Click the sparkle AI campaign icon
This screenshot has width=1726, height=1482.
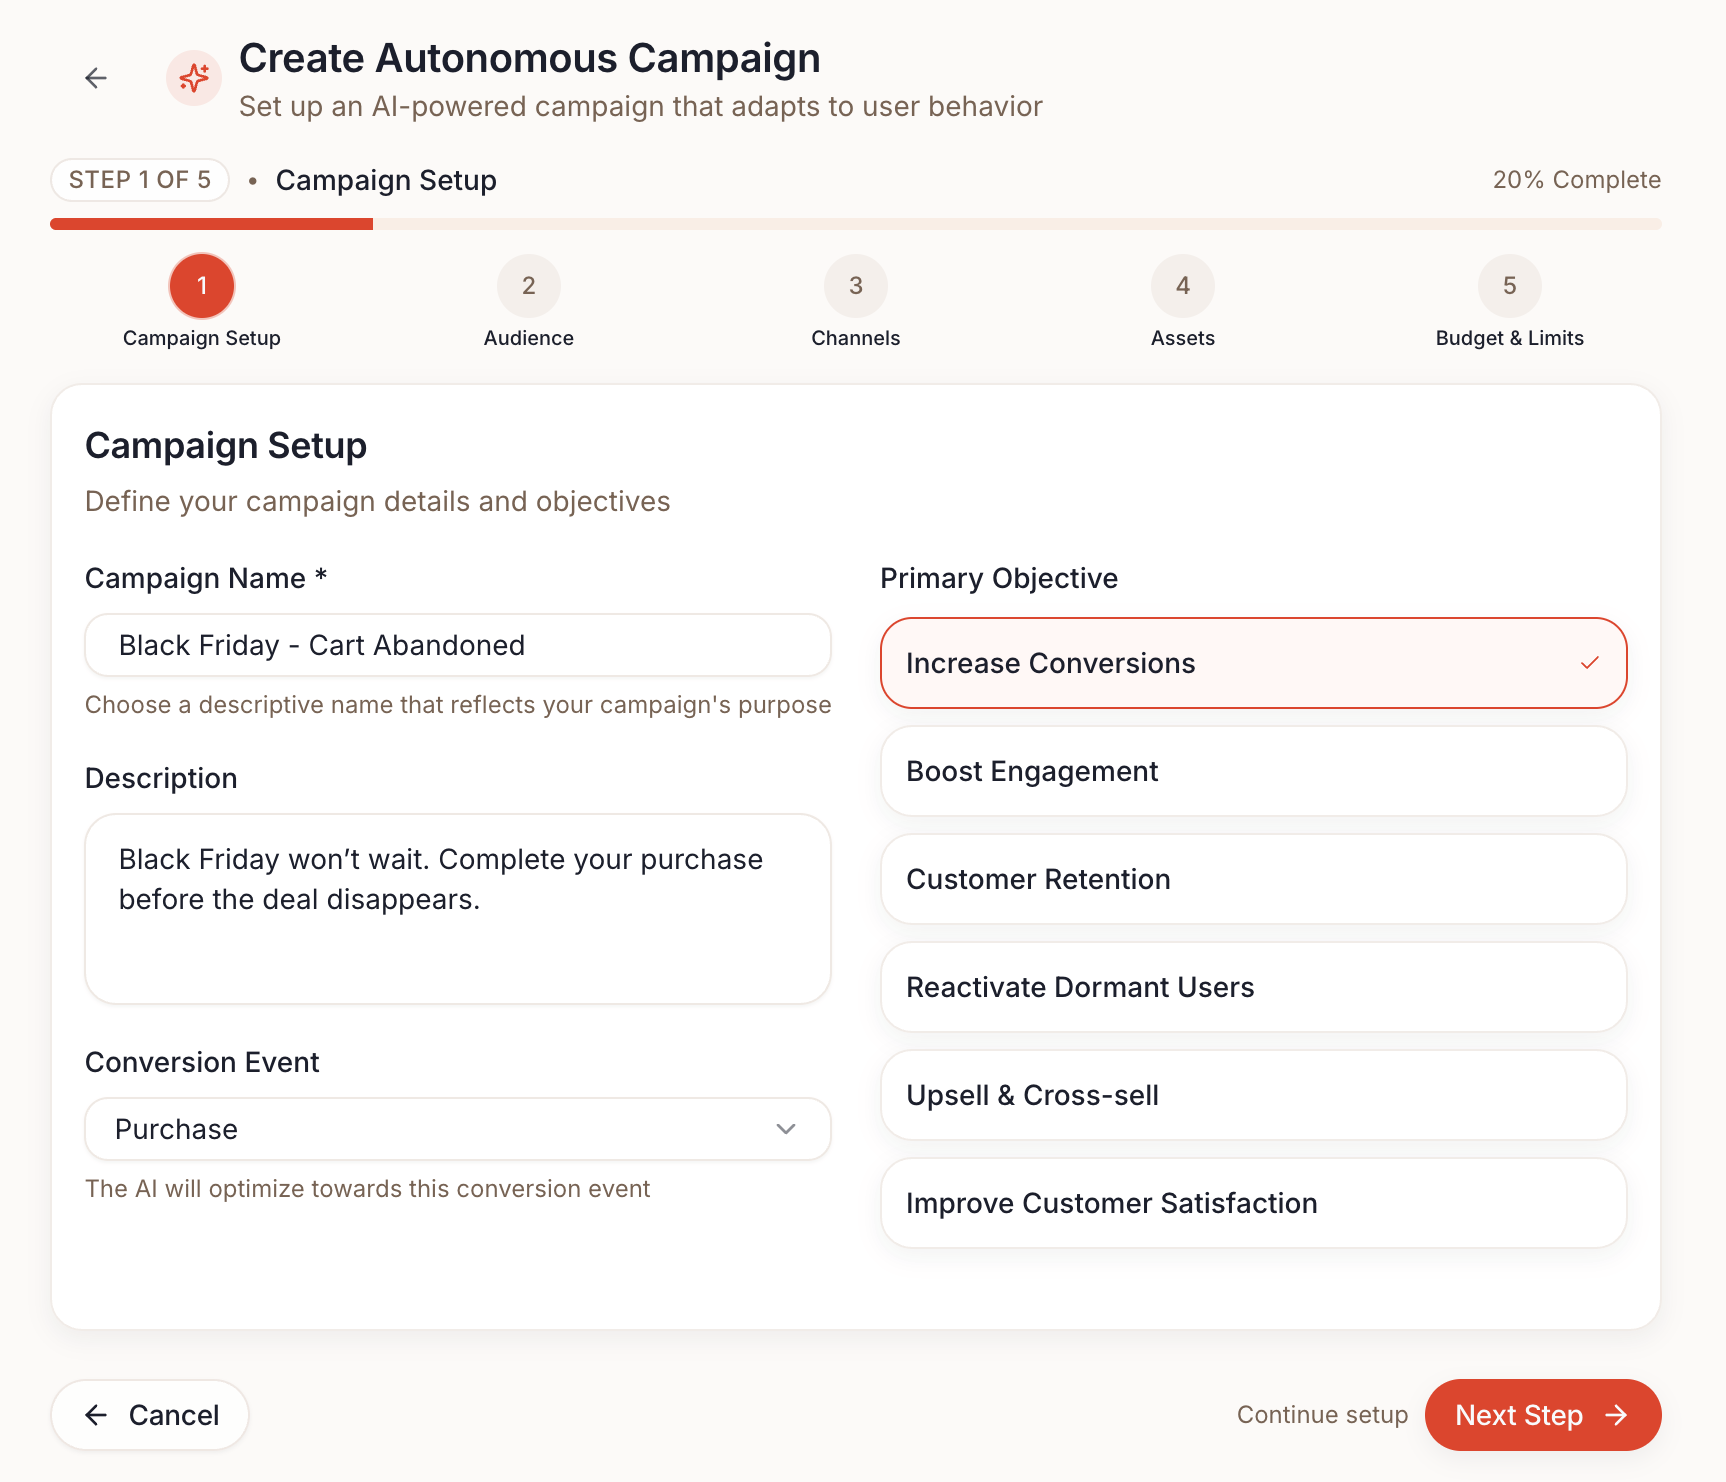[194, 78]
